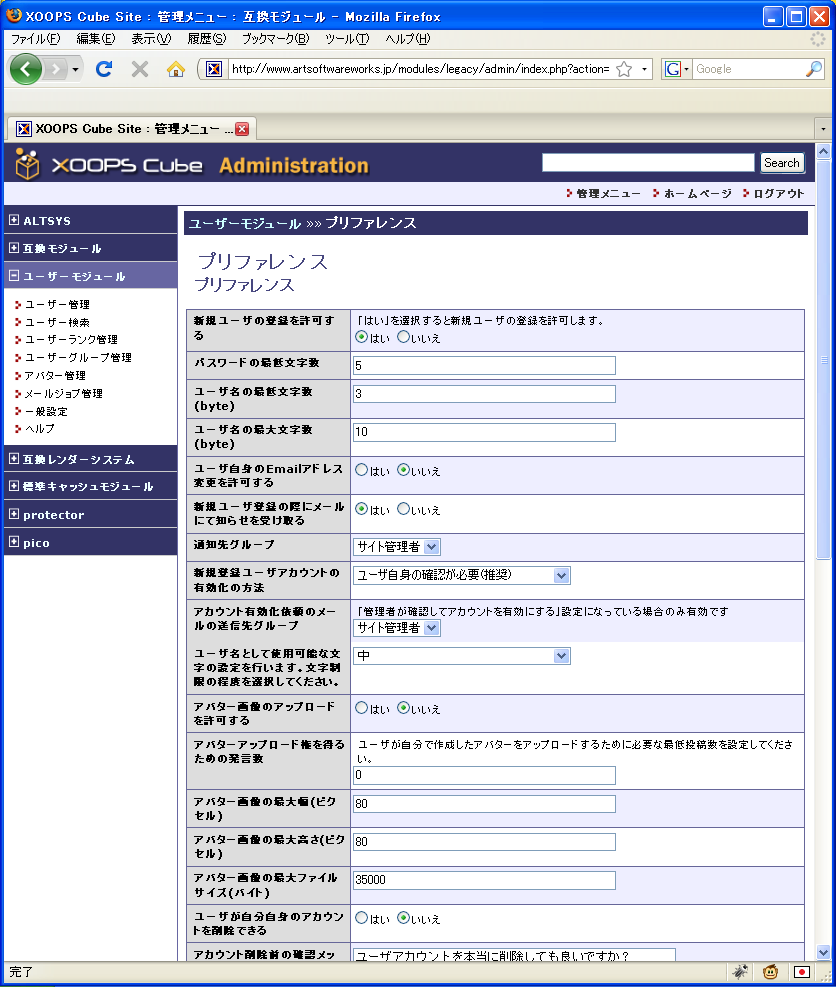Open アバター管理 in the sidebar

coord(55,375)
